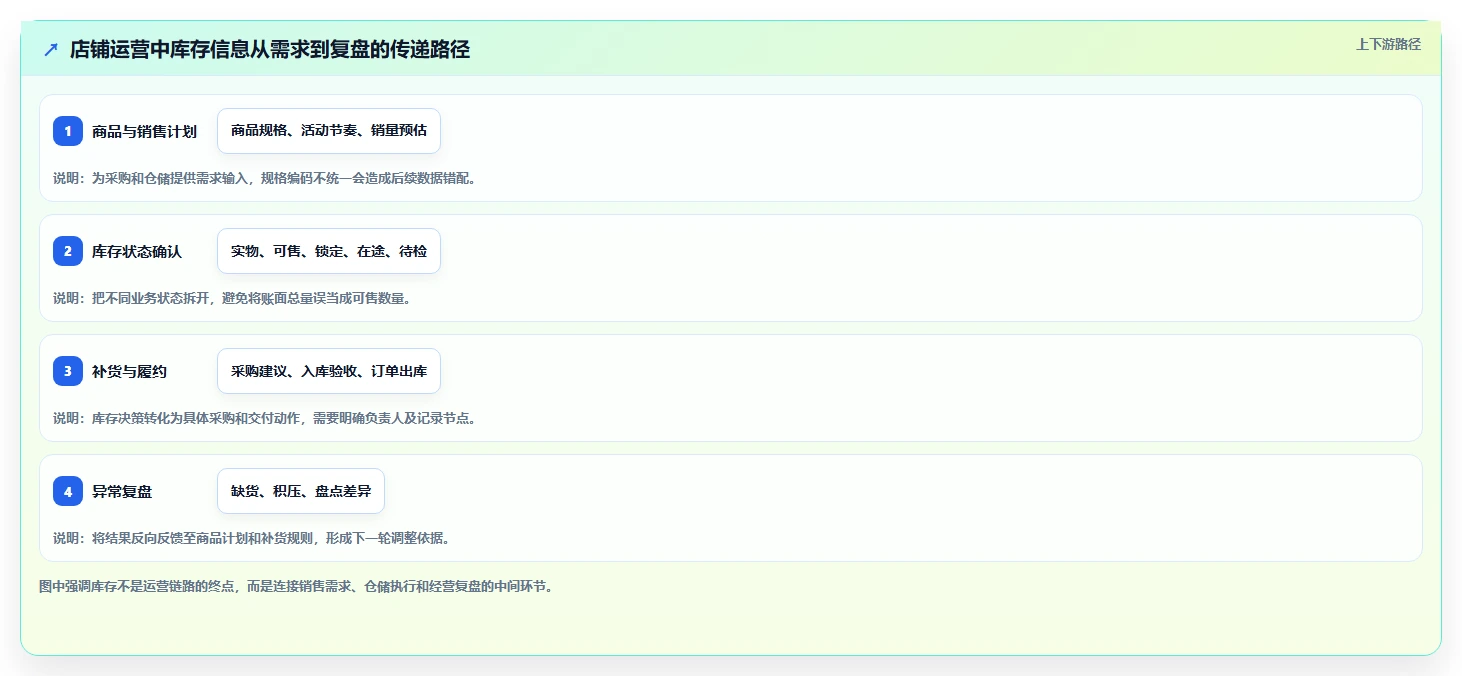Click the title 店铺运营中库存信息从需求到复盘的传递路径

270,49
